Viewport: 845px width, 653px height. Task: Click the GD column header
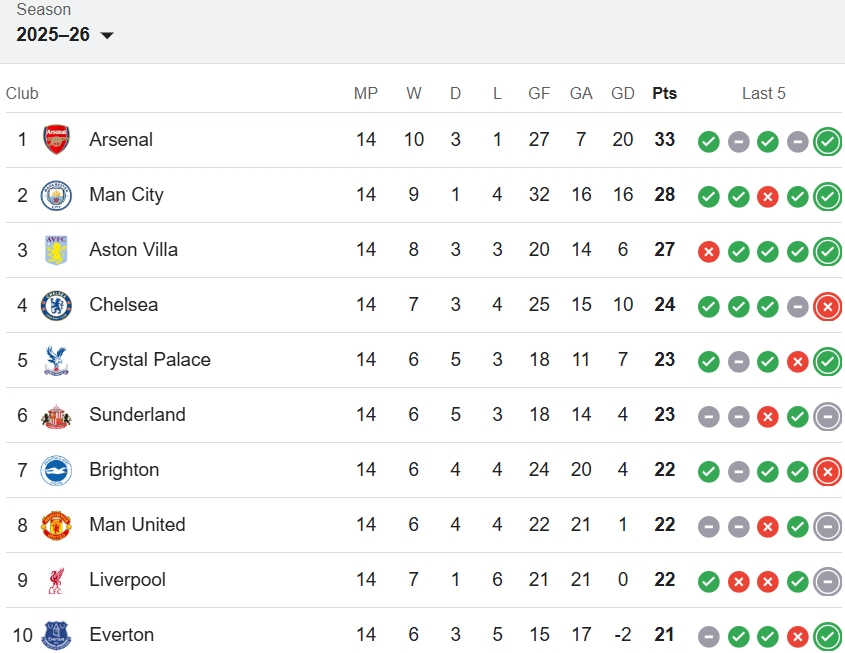click(x=622, y=93)
